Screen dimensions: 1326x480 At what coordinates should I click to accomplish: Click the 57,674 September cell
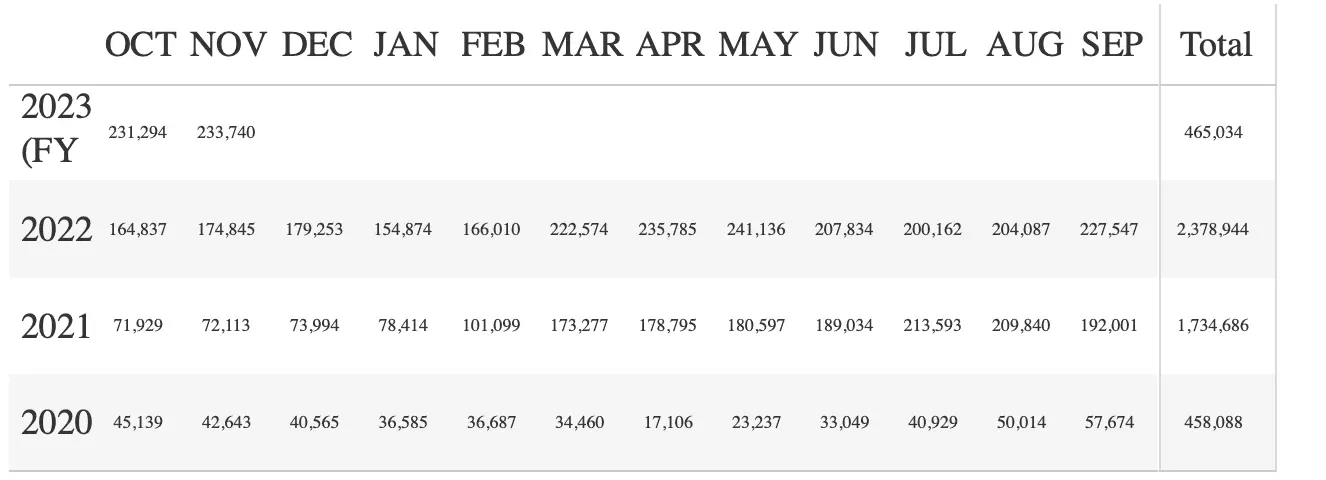point(1109,422)
